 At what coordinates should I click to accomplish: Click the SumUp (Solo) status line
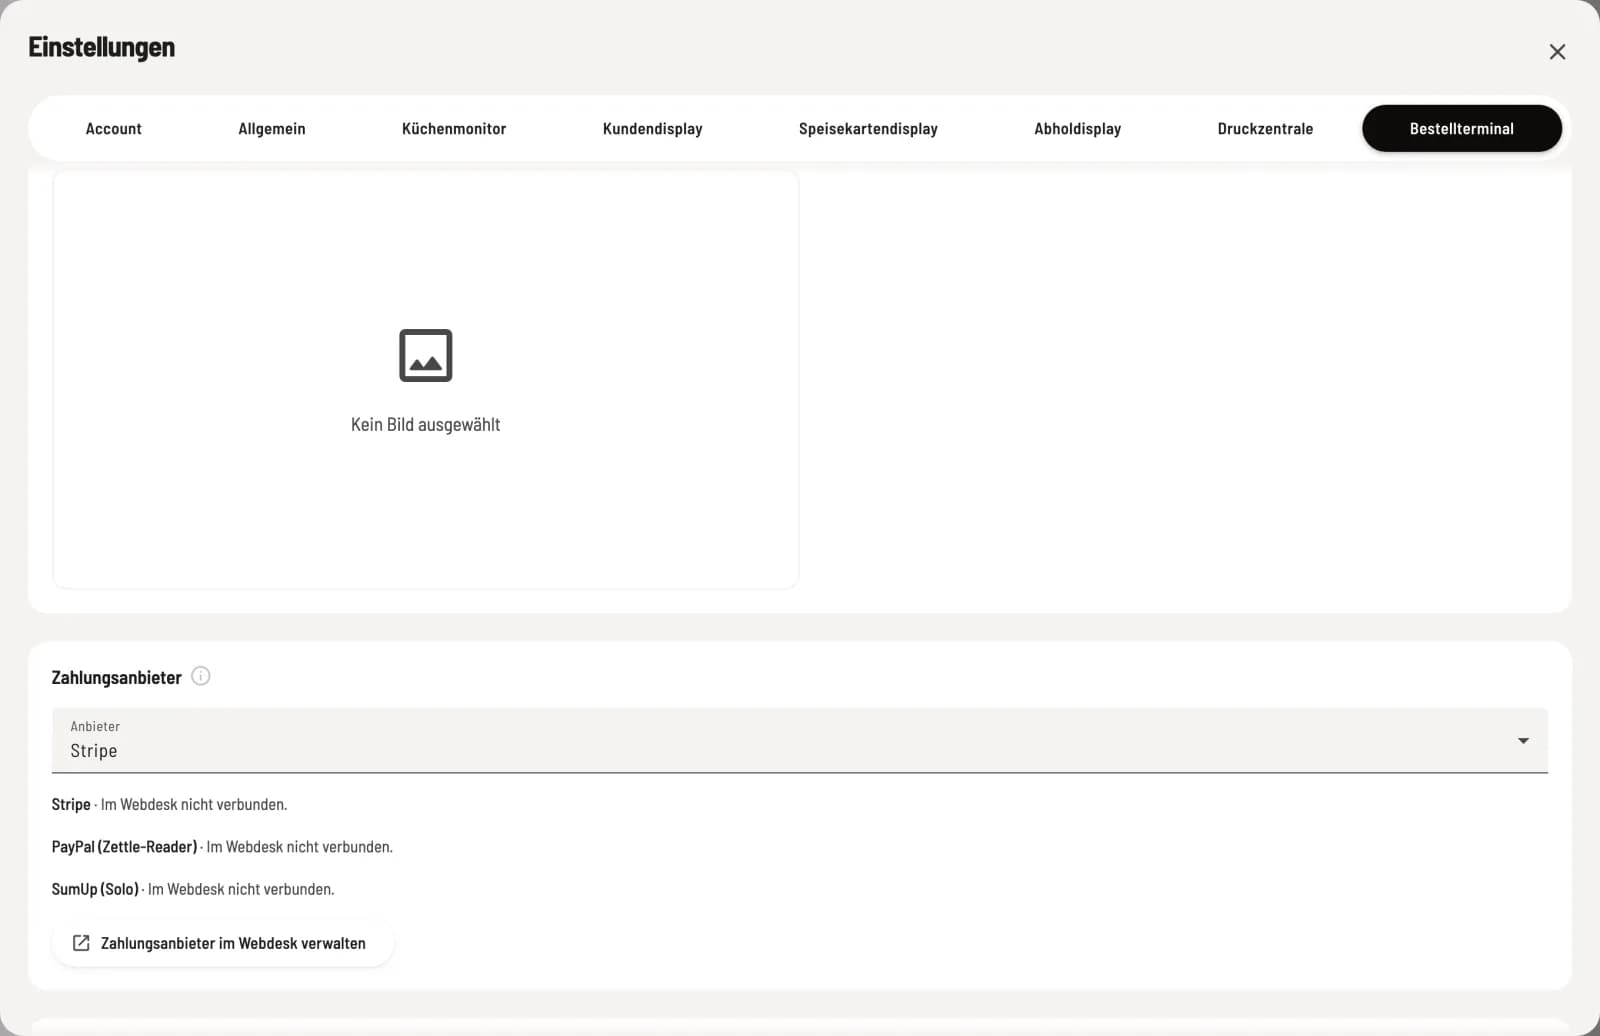pos(193,889)
